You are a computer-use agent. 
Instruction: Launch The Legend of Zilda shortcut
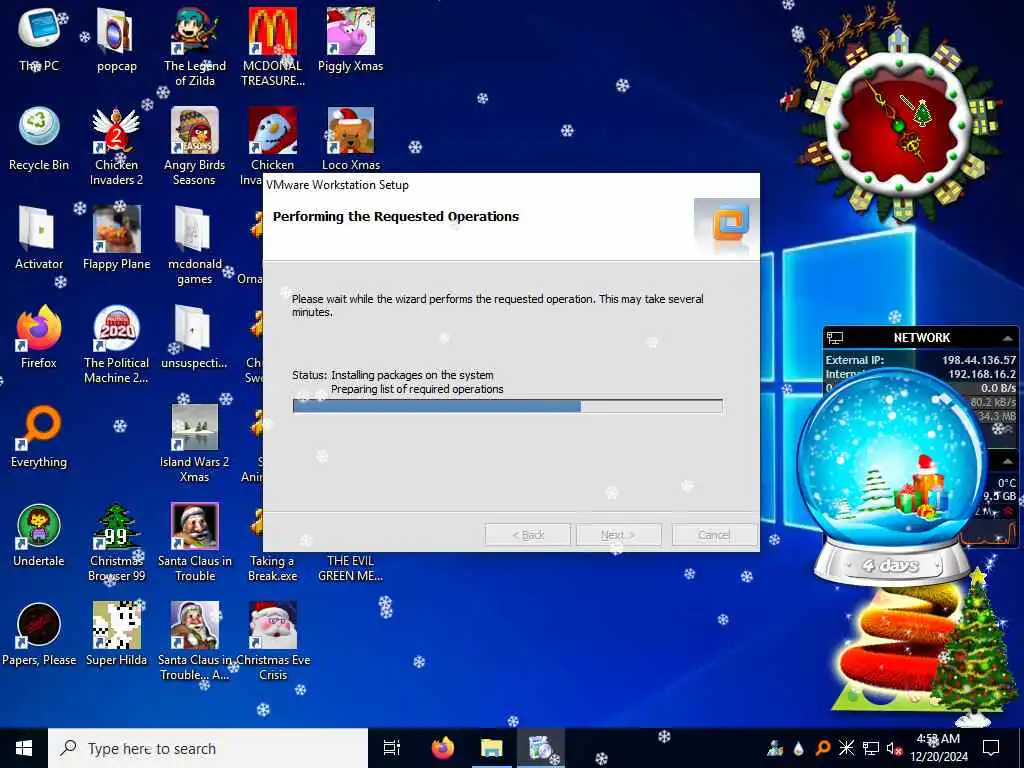click(x=195, y=46)
